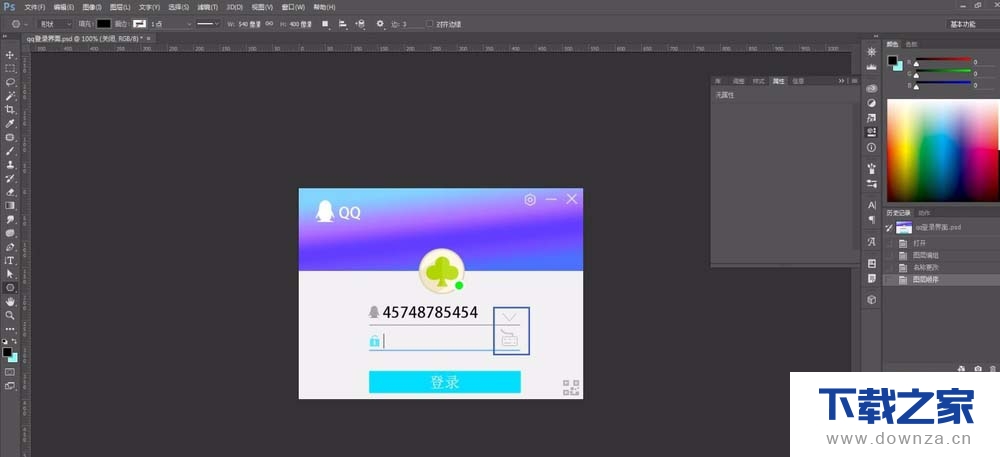Screen dimensions: 1000x457
Task: Toggle the 图层编组 history state checkbox
Action: (889, 256)
